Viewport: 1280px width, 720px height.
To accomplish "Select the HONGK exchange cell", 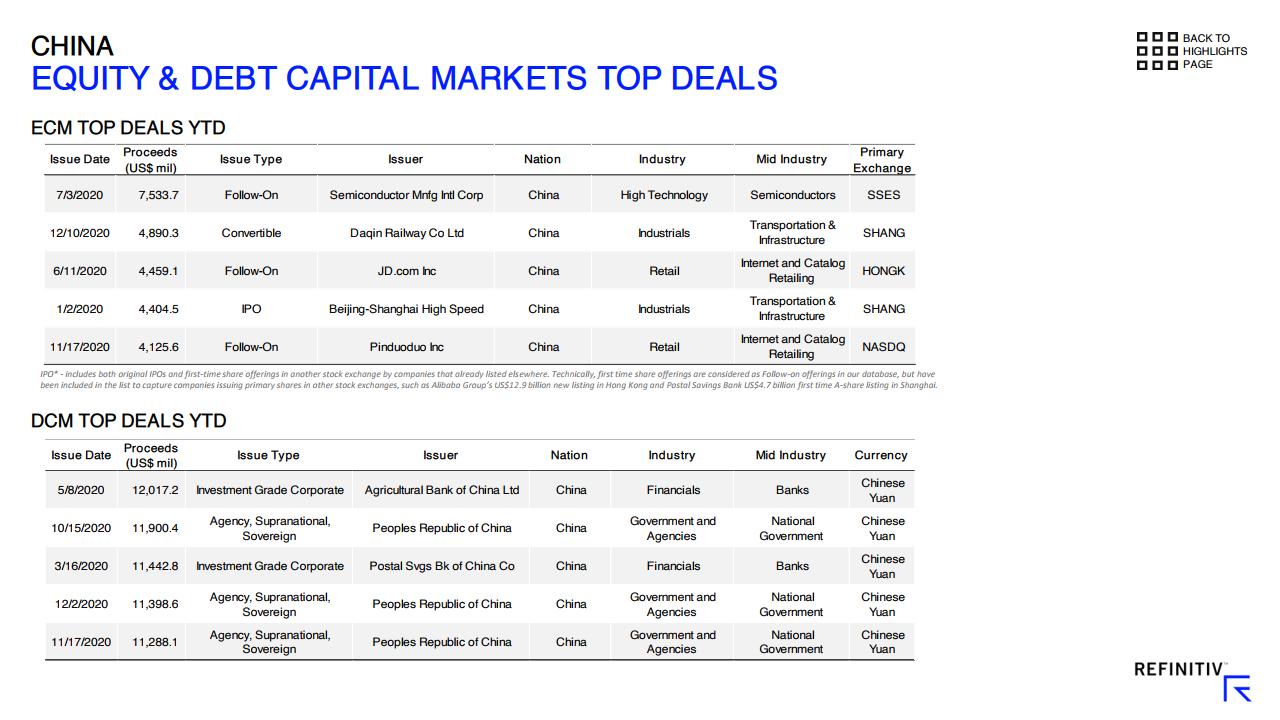I will pos(884,271).
